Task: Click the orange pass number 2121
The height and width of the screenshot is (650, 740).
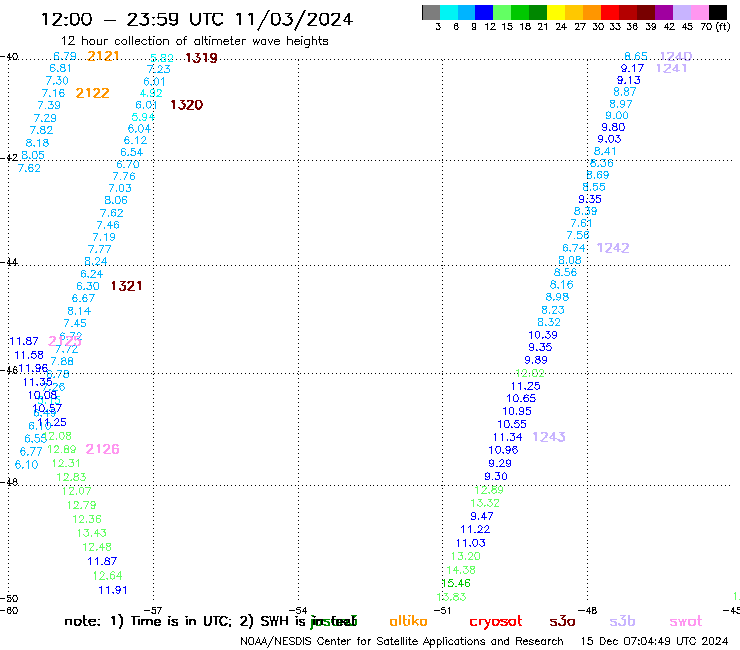Action: click(103, 56)
